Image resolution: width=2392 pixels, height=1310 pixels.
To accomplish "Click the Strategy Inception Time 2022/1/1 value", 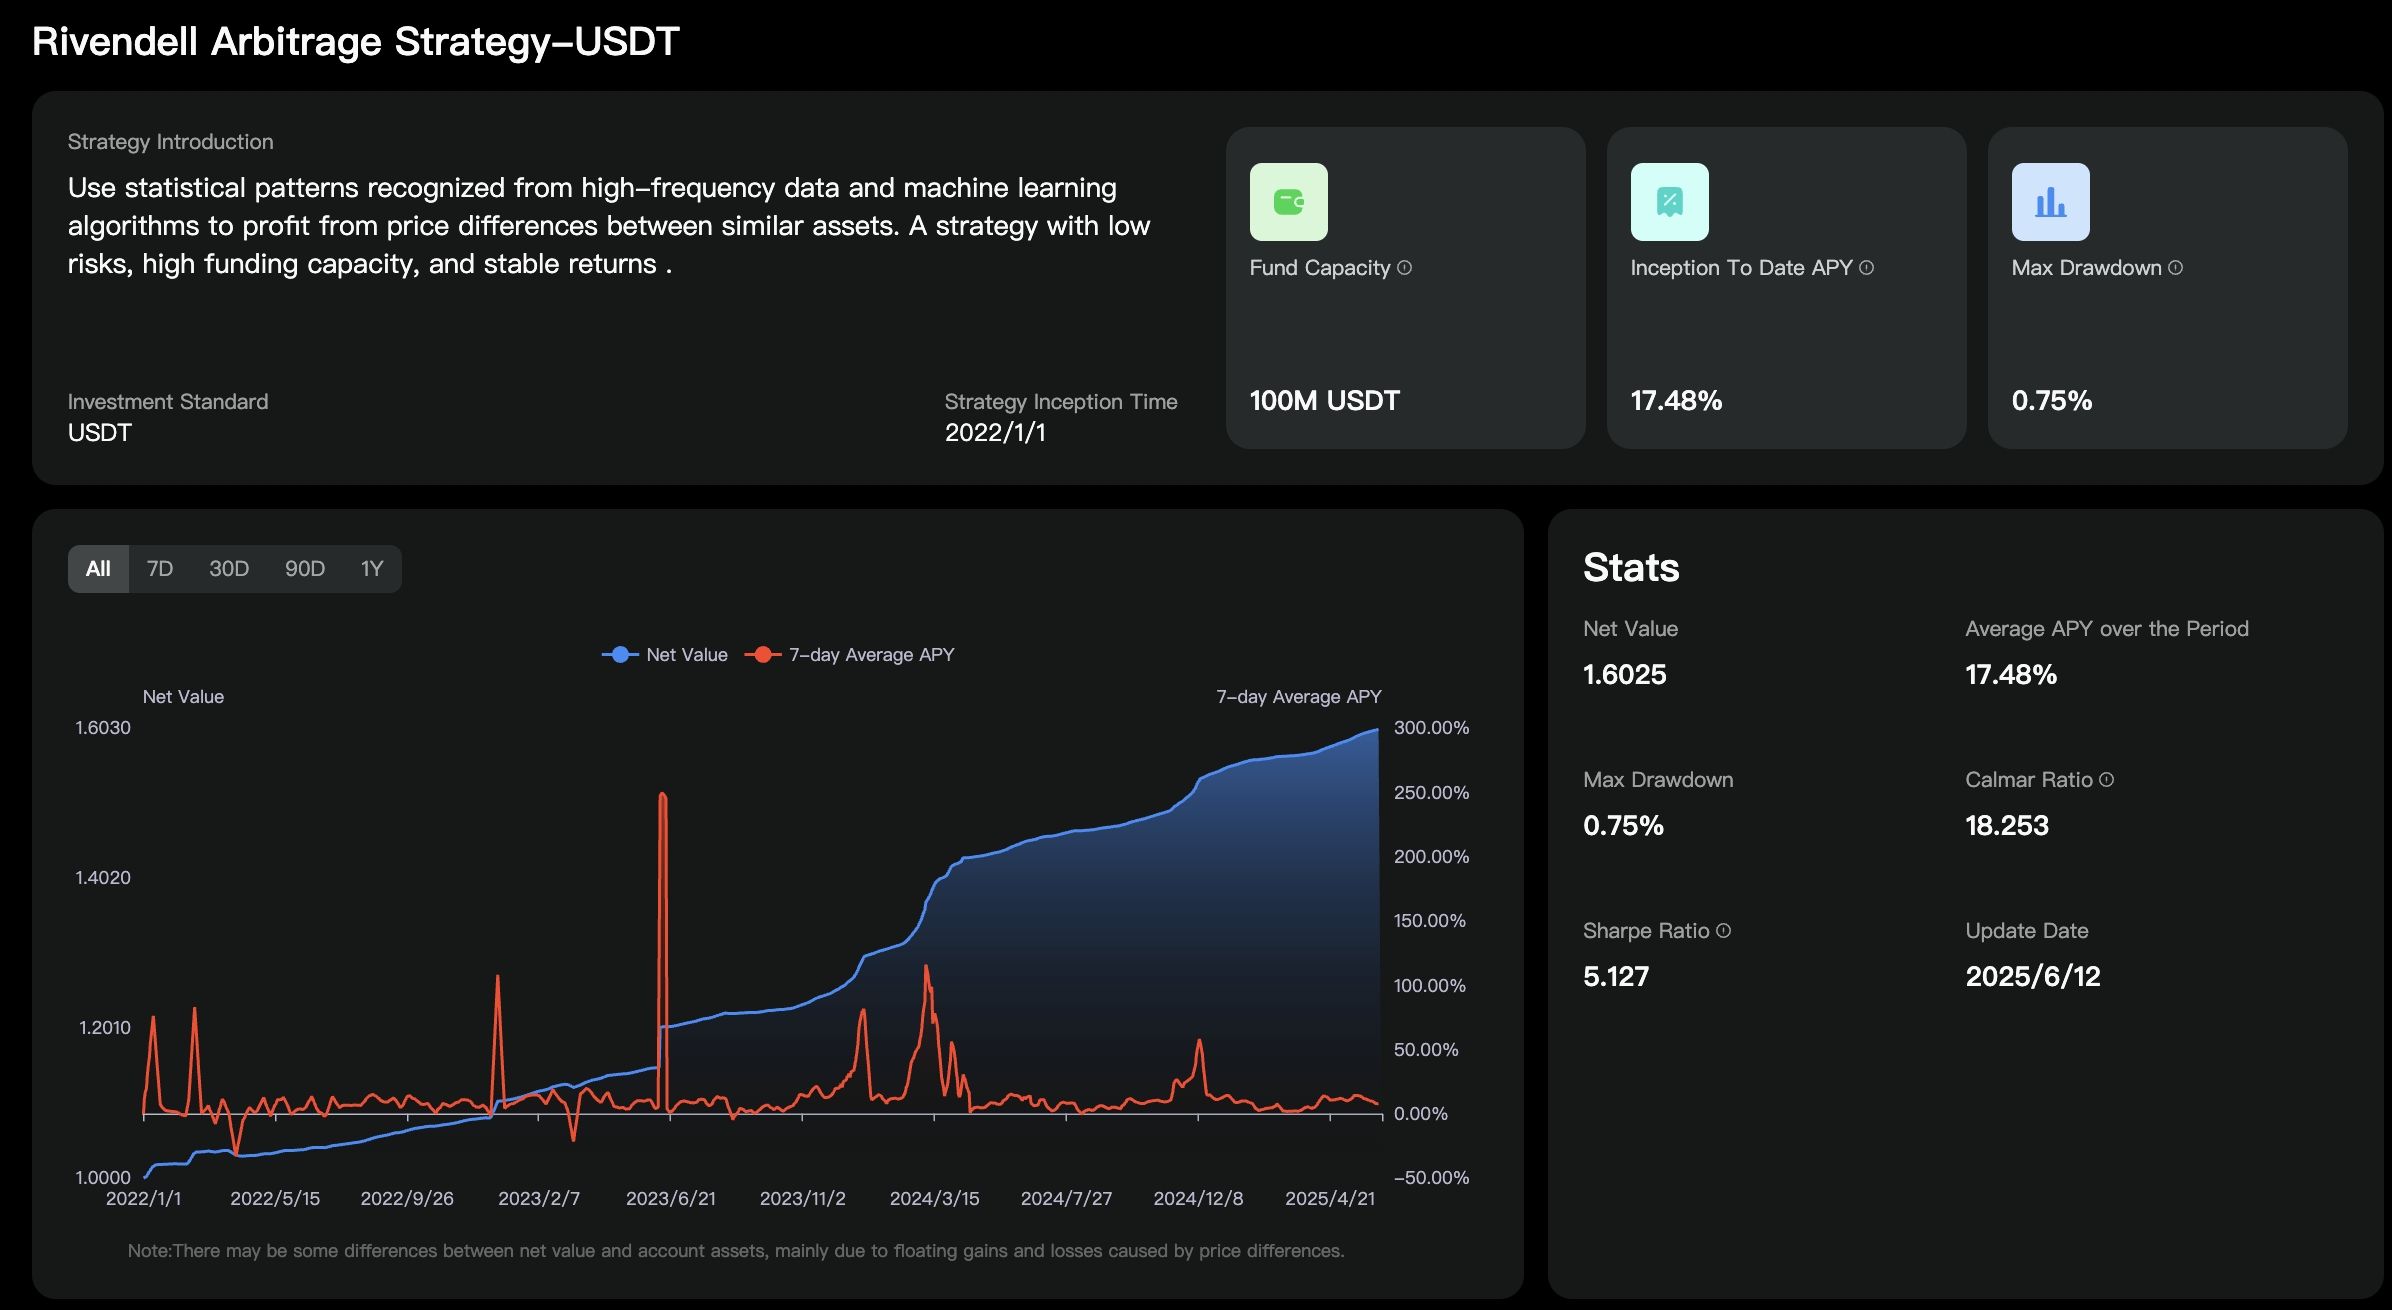I will point(995,432).
